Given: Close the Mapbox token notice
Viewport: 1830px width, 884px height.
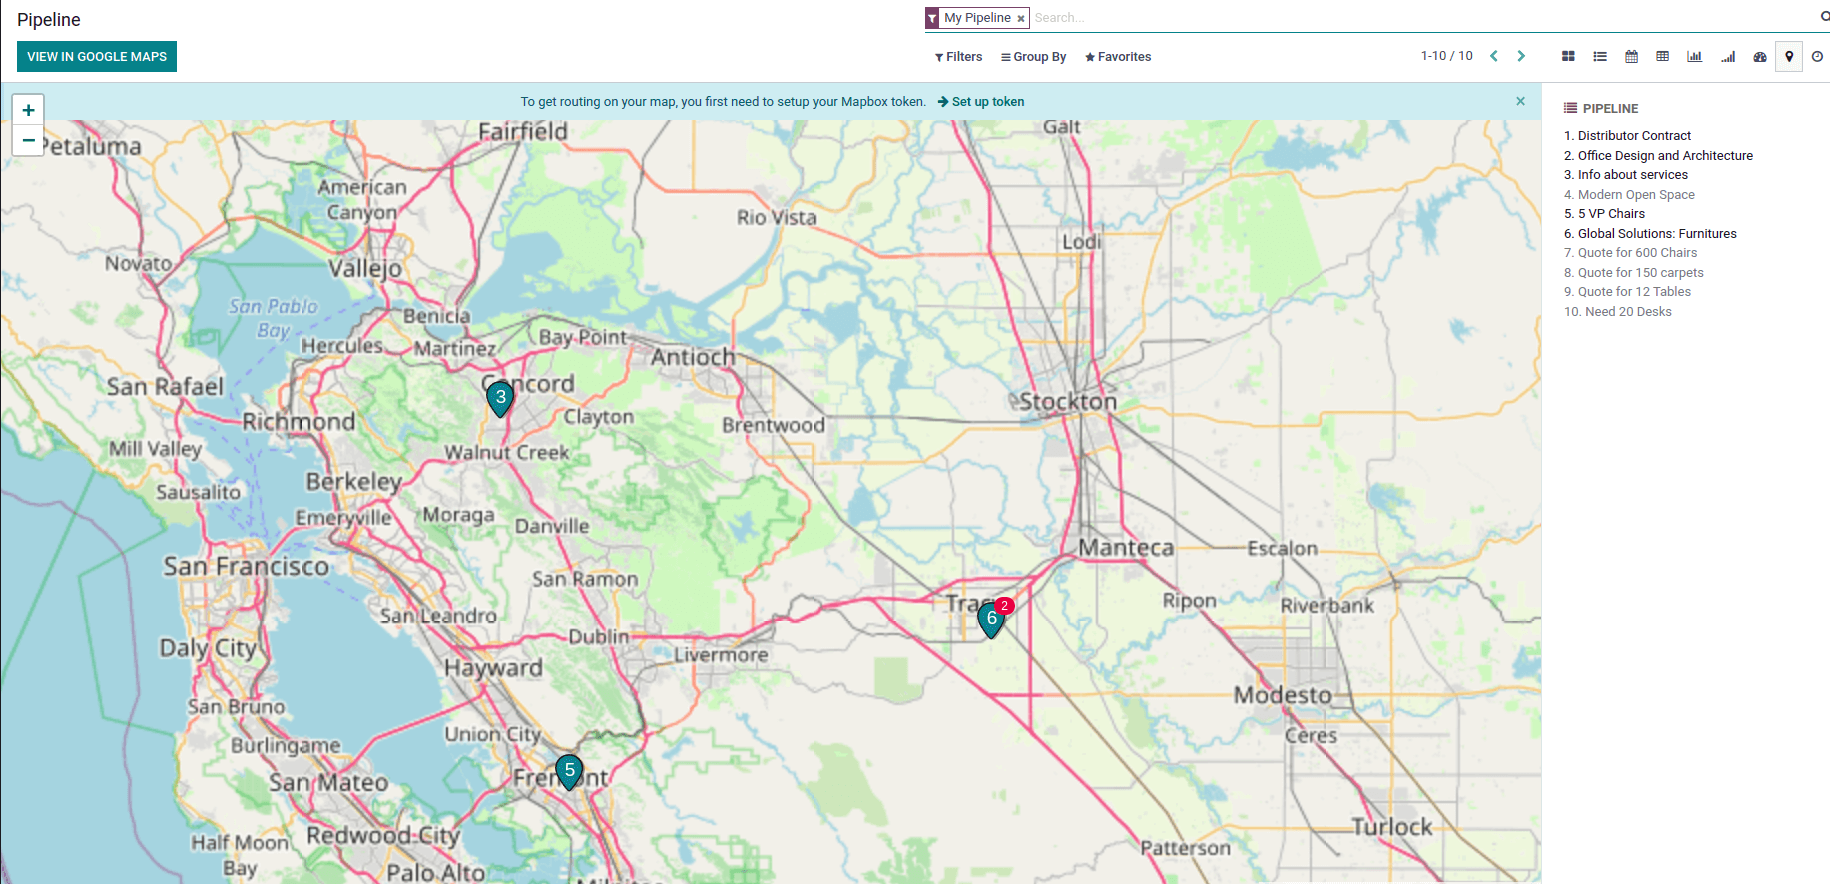Looking at the screenshot, I should tap(1520, 101).
